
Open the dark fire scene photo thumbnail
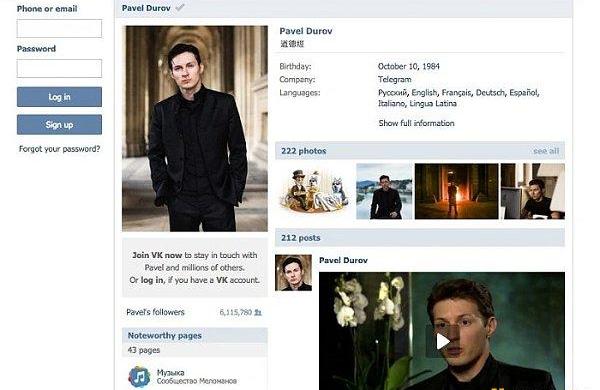coord(457,191)
